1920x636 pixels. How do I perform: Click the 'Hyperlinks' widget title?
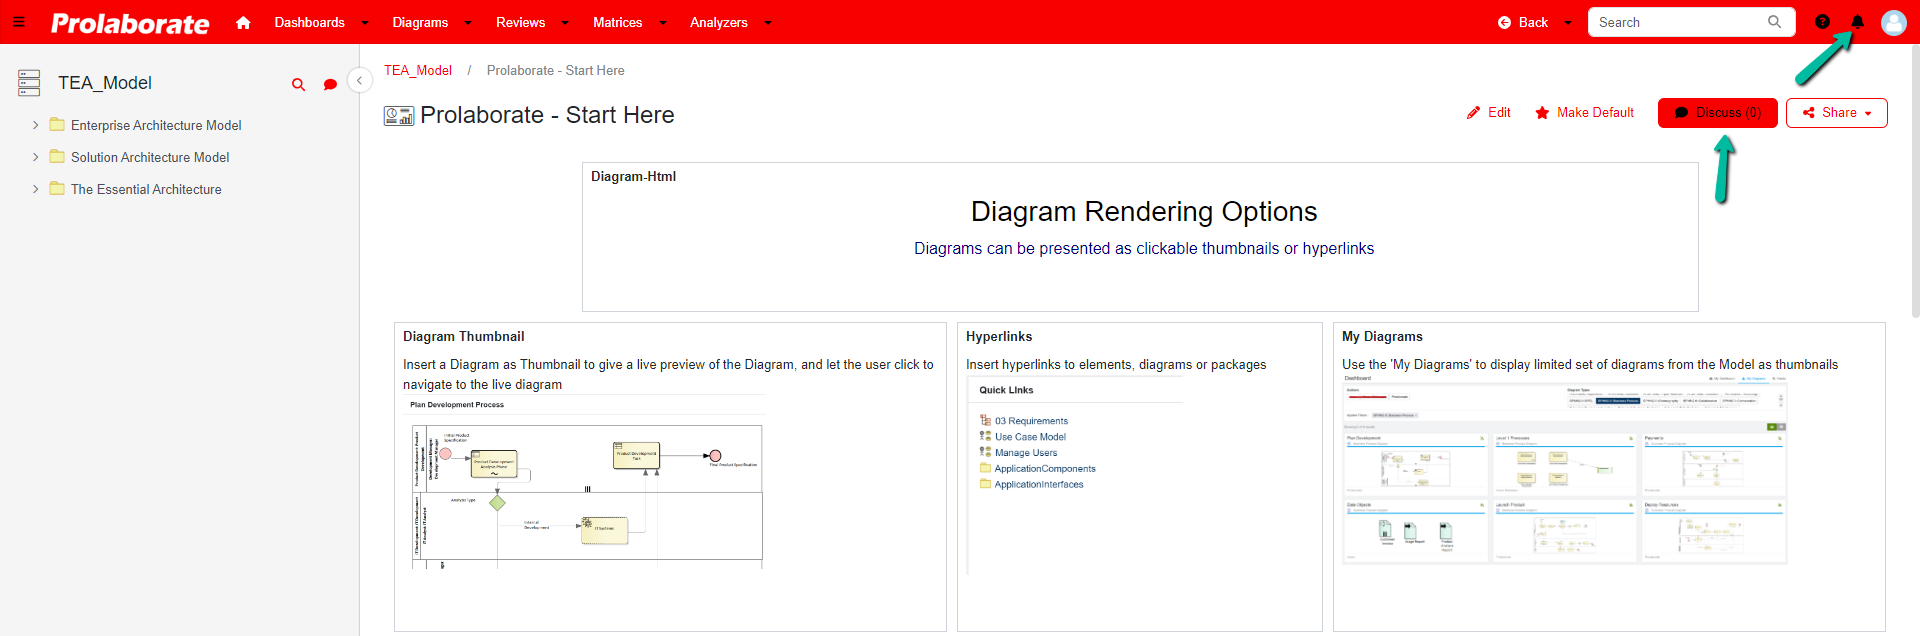point(999,337)
